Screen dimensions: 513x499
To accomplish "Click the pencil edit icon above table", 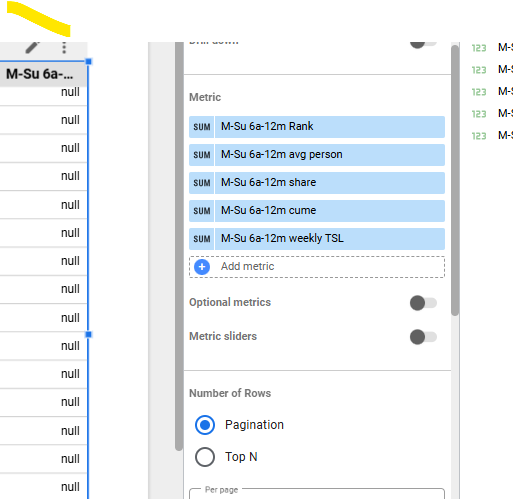I will (33, 48).
